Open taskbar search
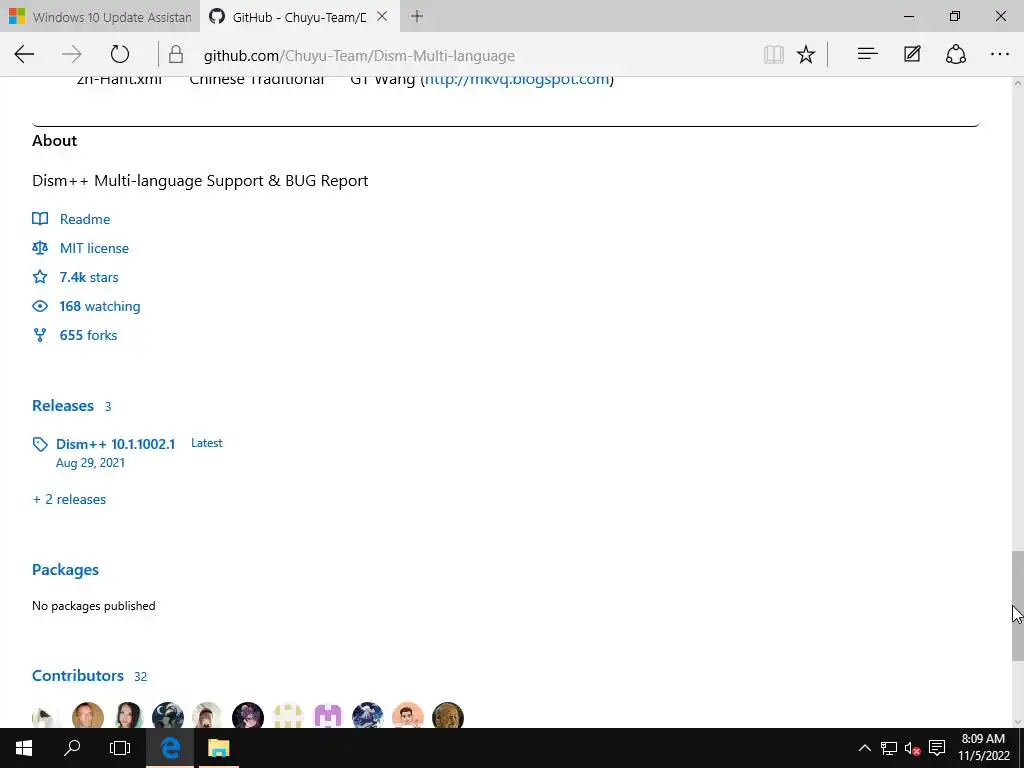 [72, 748]
